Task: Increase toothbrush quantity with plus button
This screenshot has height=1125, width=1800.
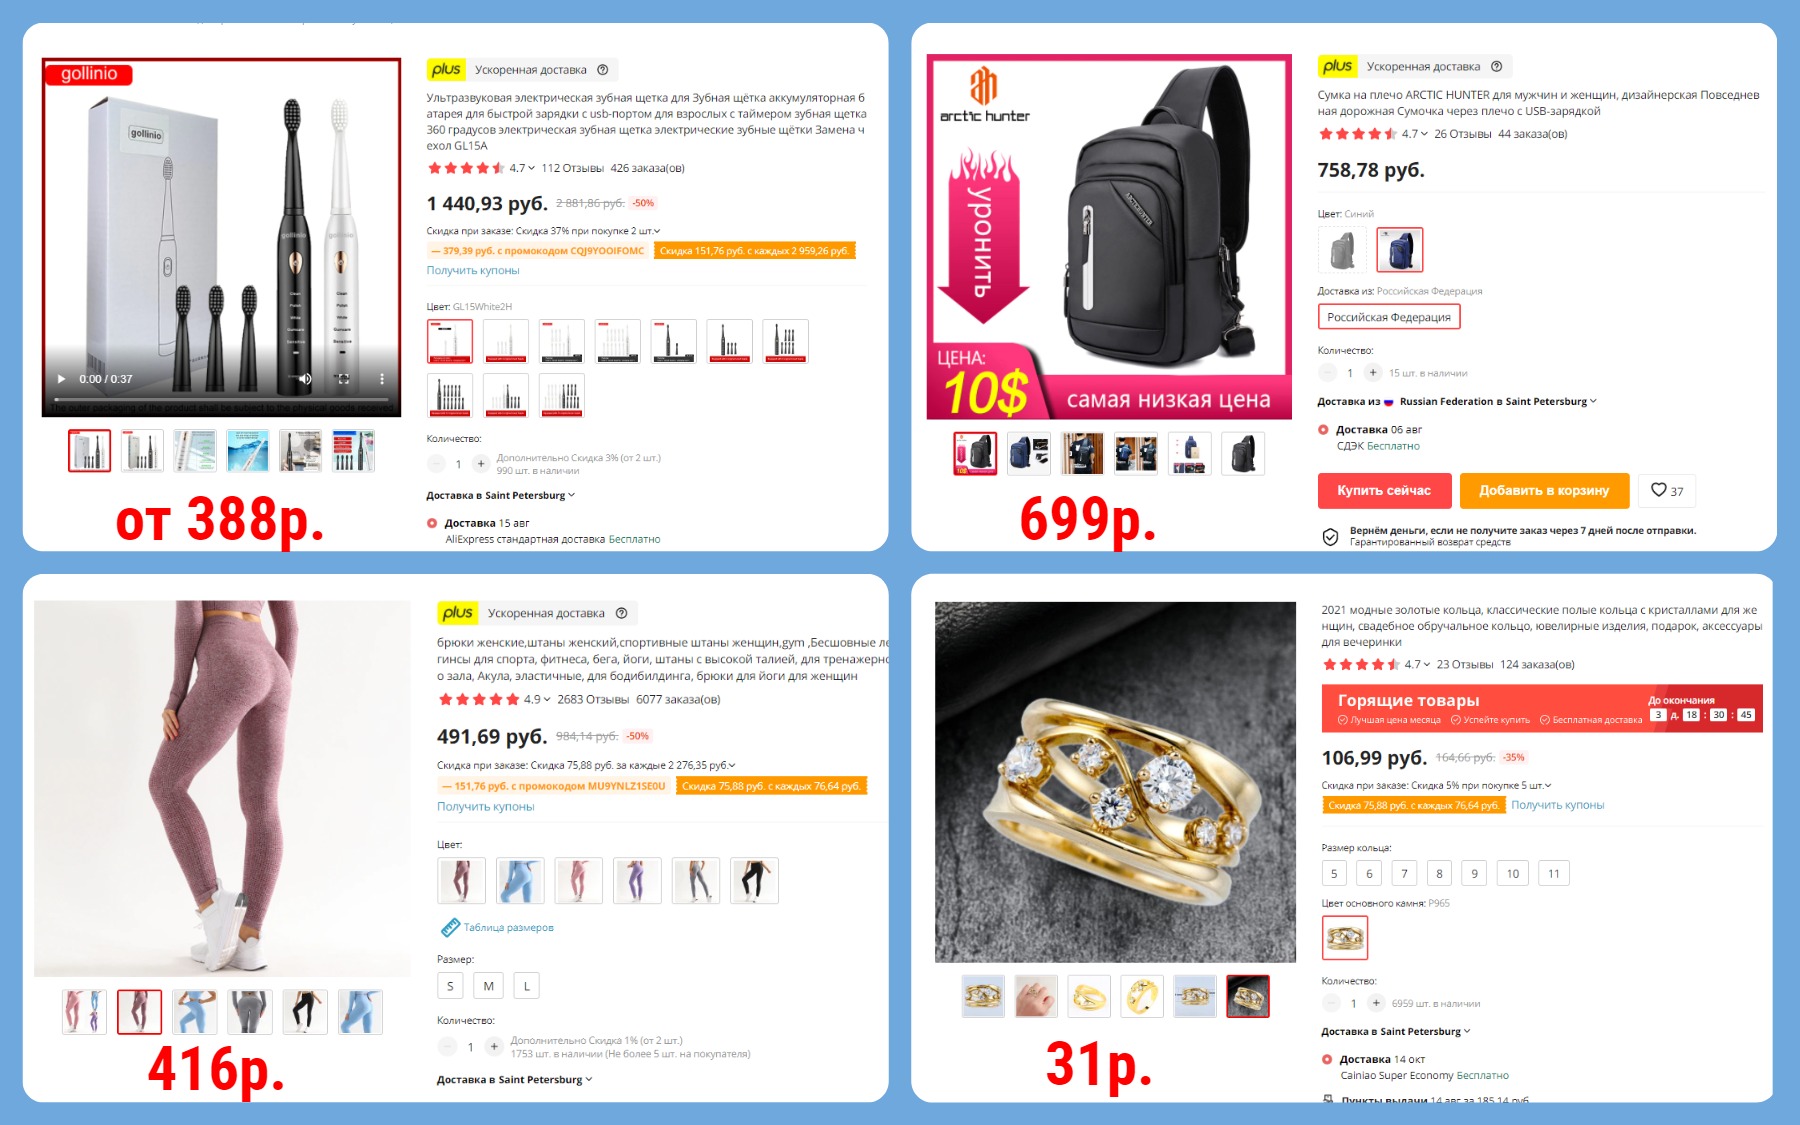Action: tap(481, 464)
